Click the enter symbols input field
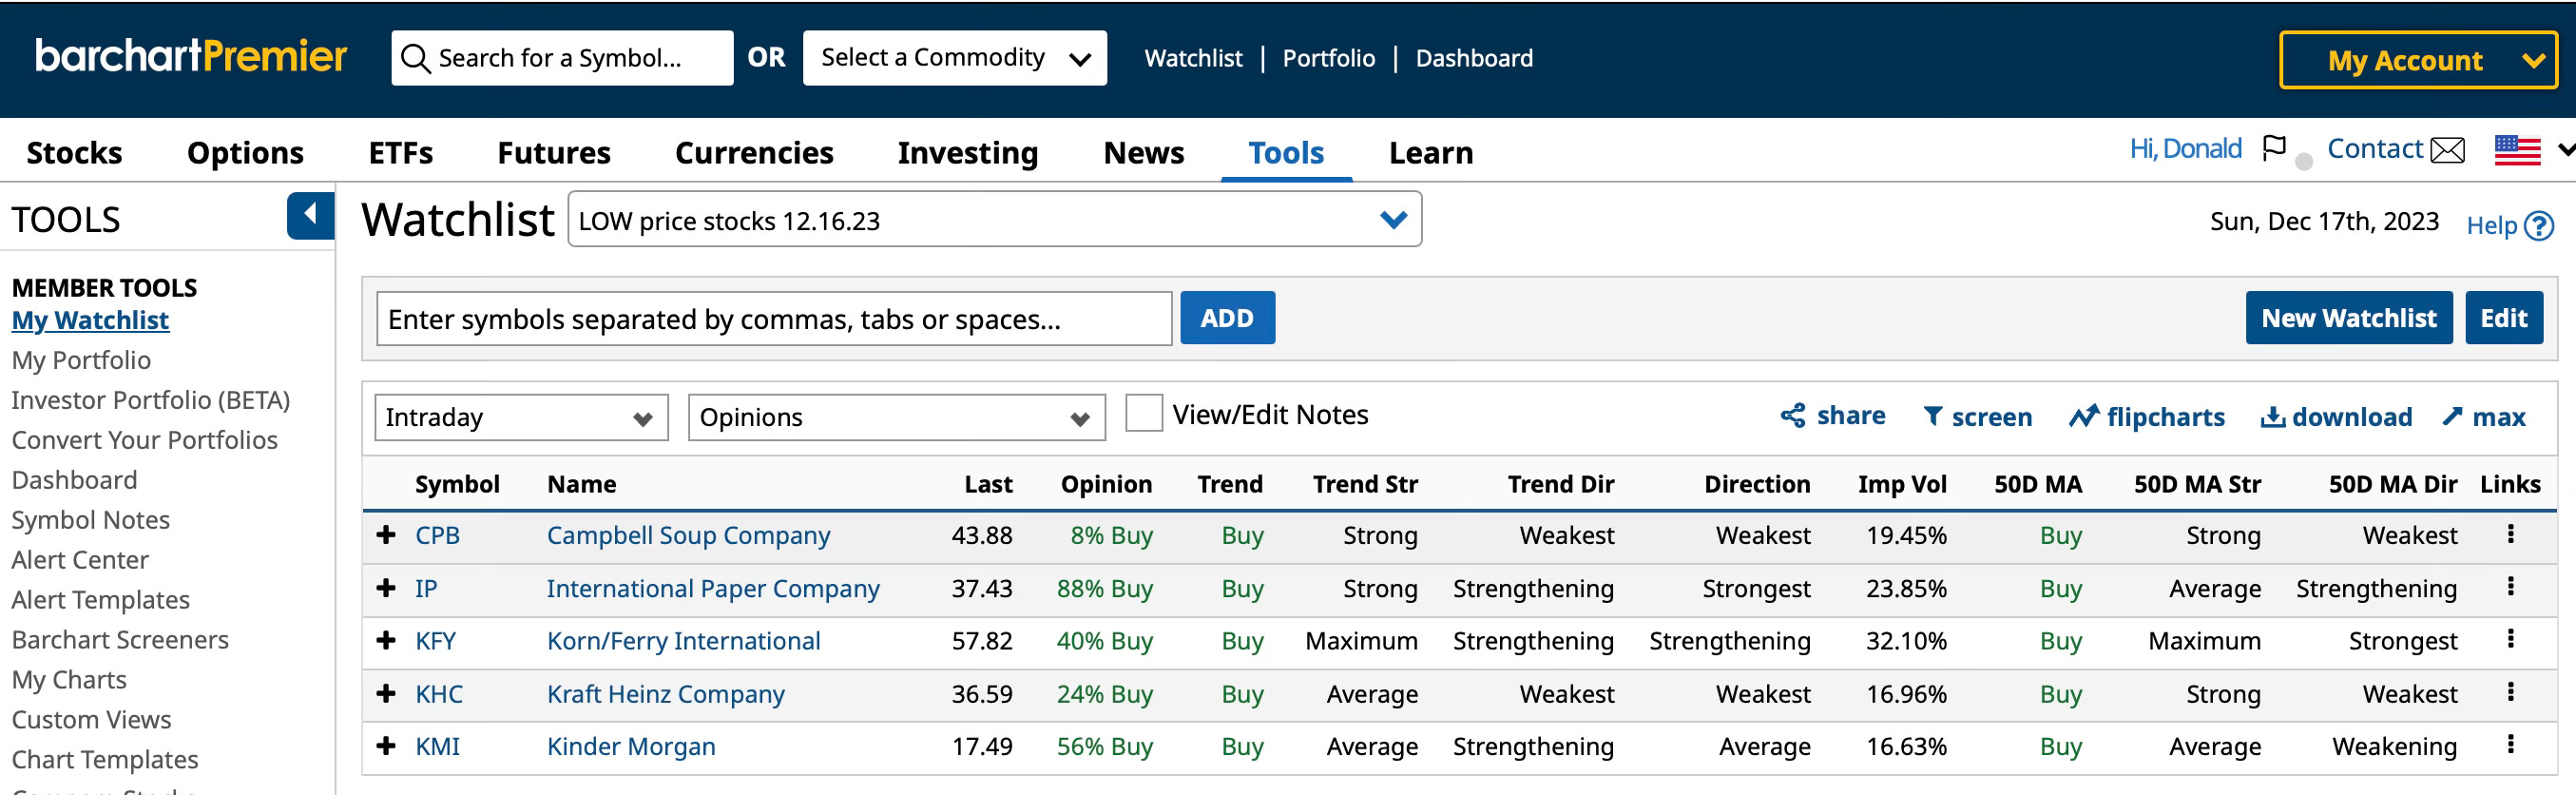 (773, 319)
